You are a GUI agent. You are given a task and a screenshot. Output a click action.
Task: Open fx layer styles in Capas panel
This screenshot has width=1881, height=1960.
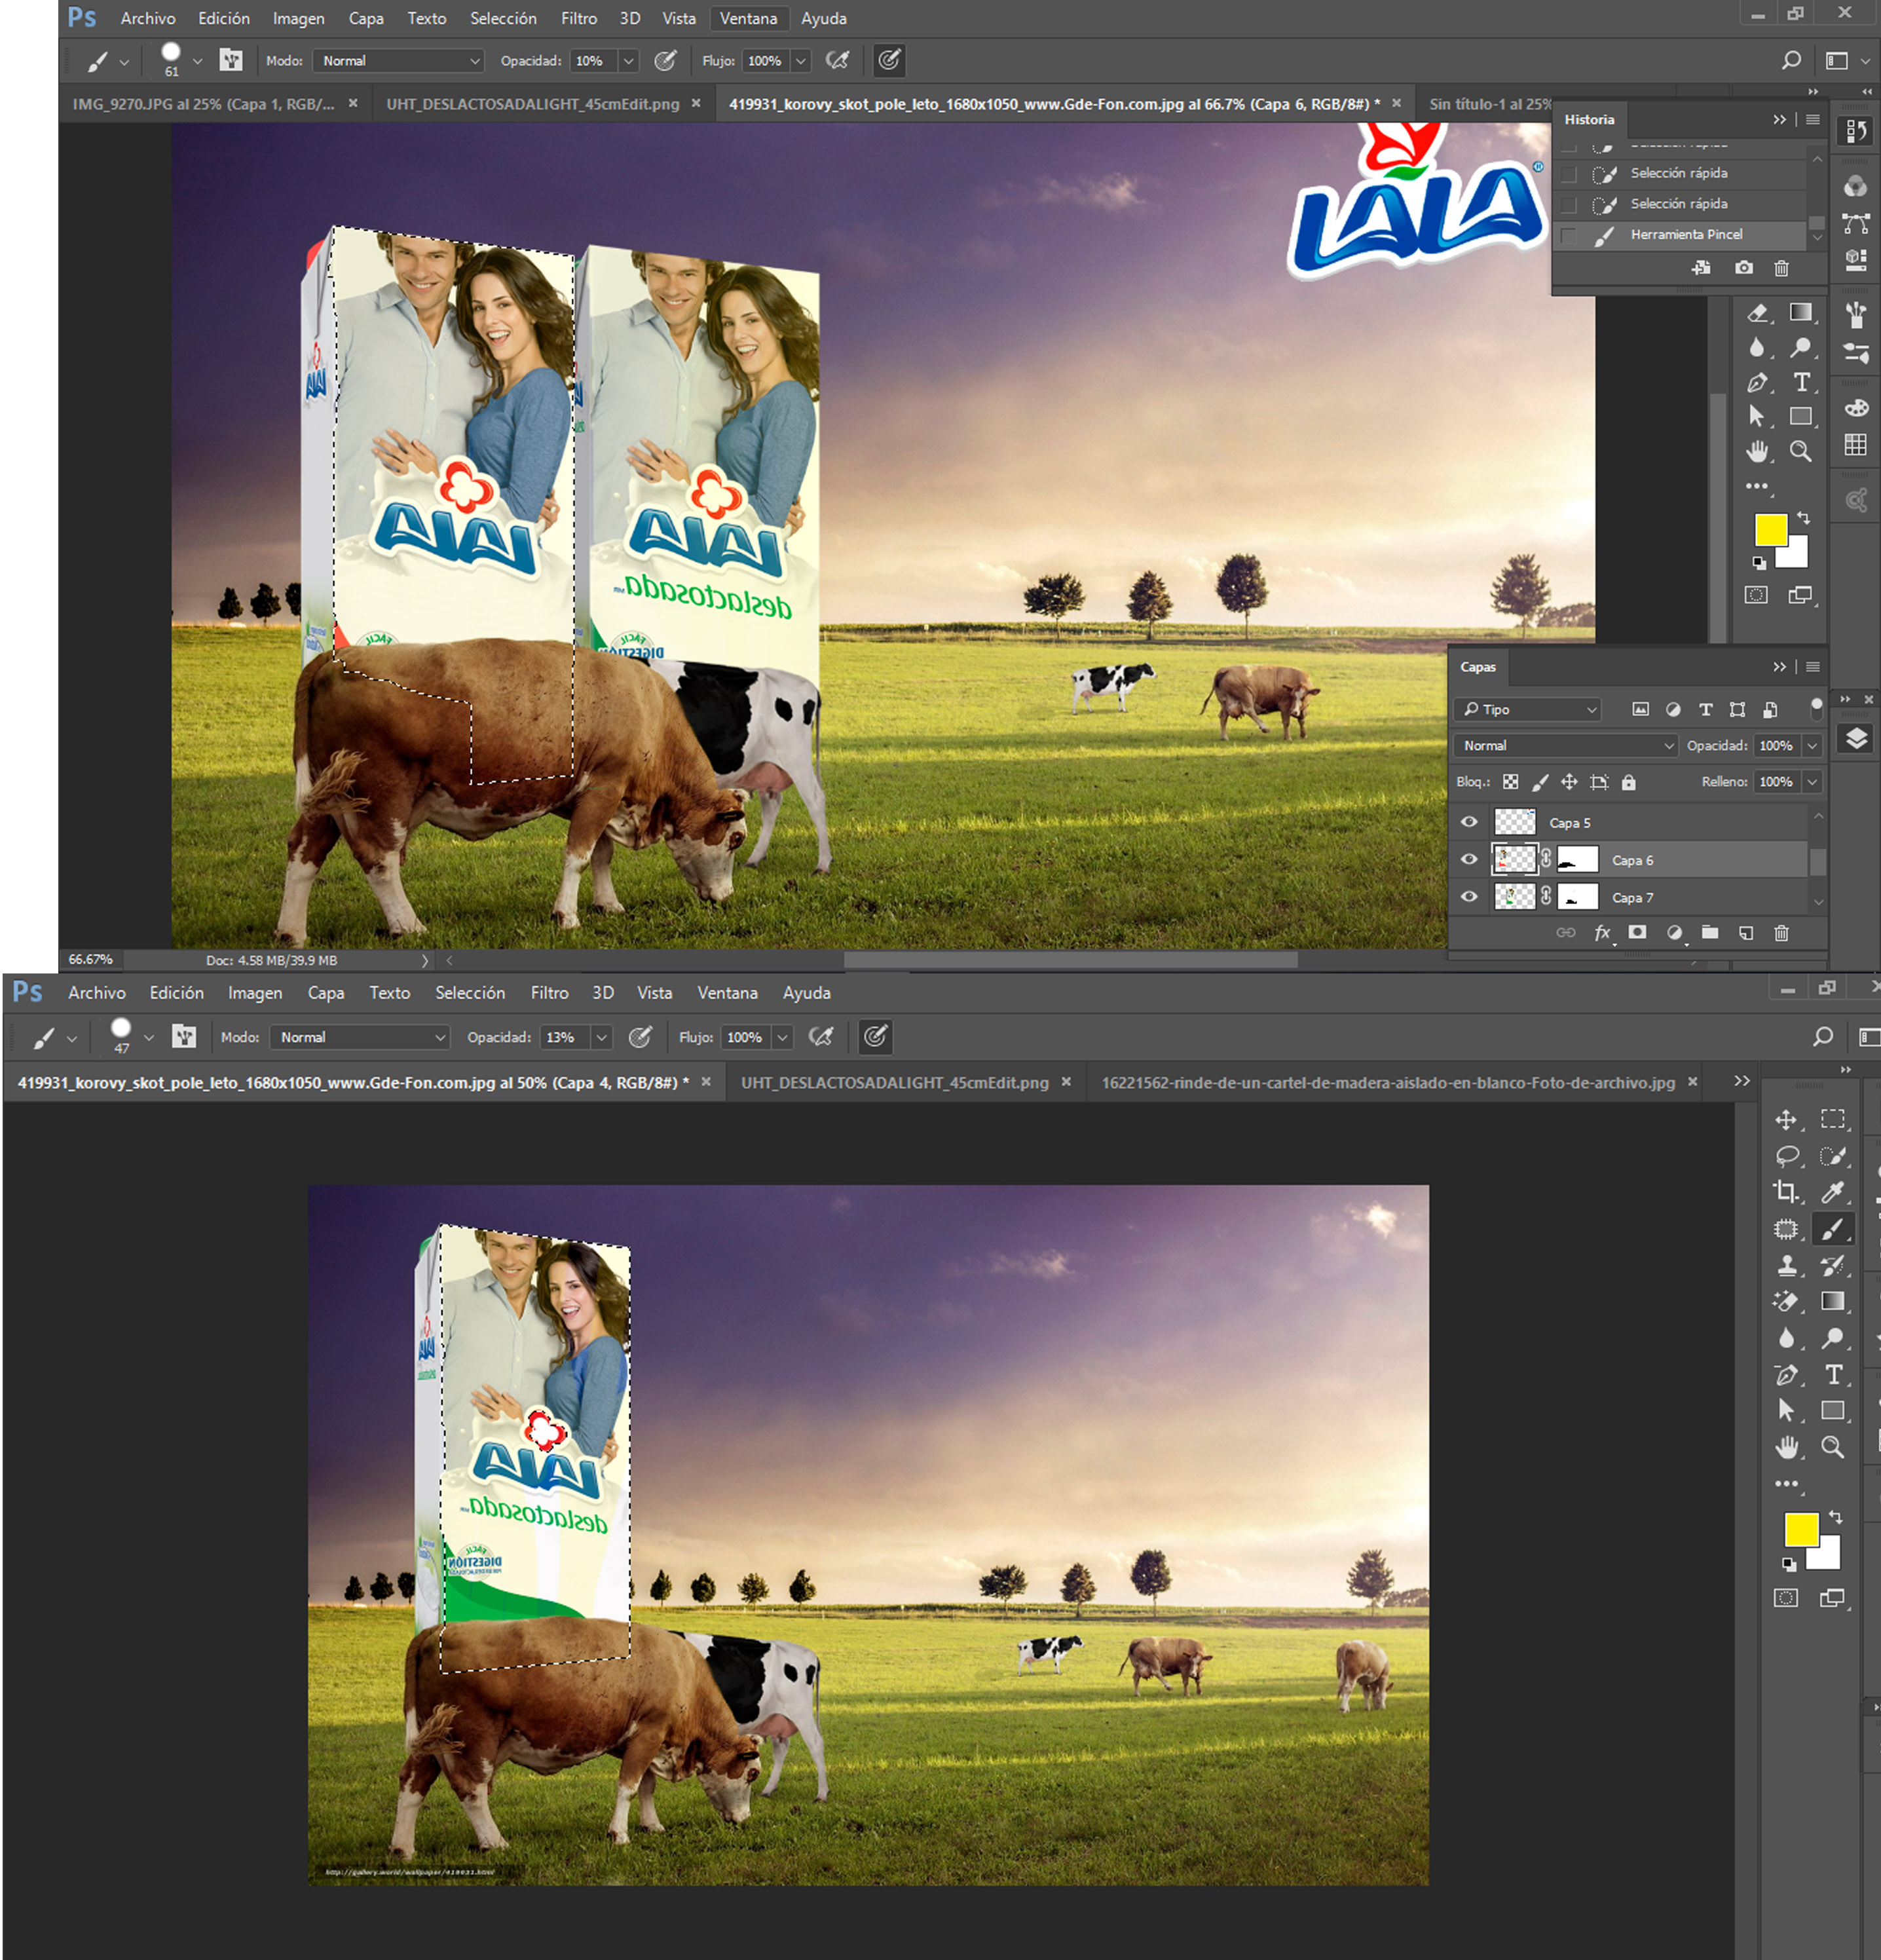click(x=1602, y=932)
